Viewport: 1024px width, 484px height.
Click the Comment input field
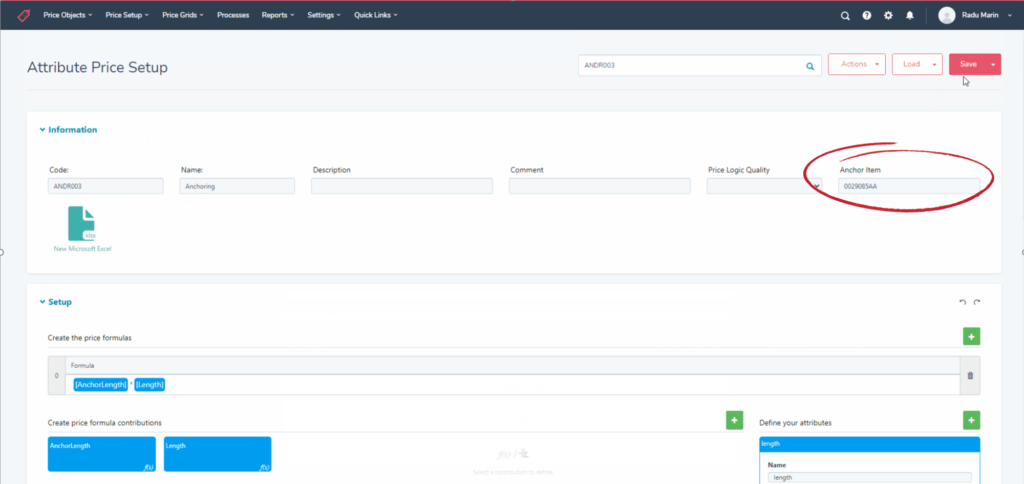coord(600,186)
